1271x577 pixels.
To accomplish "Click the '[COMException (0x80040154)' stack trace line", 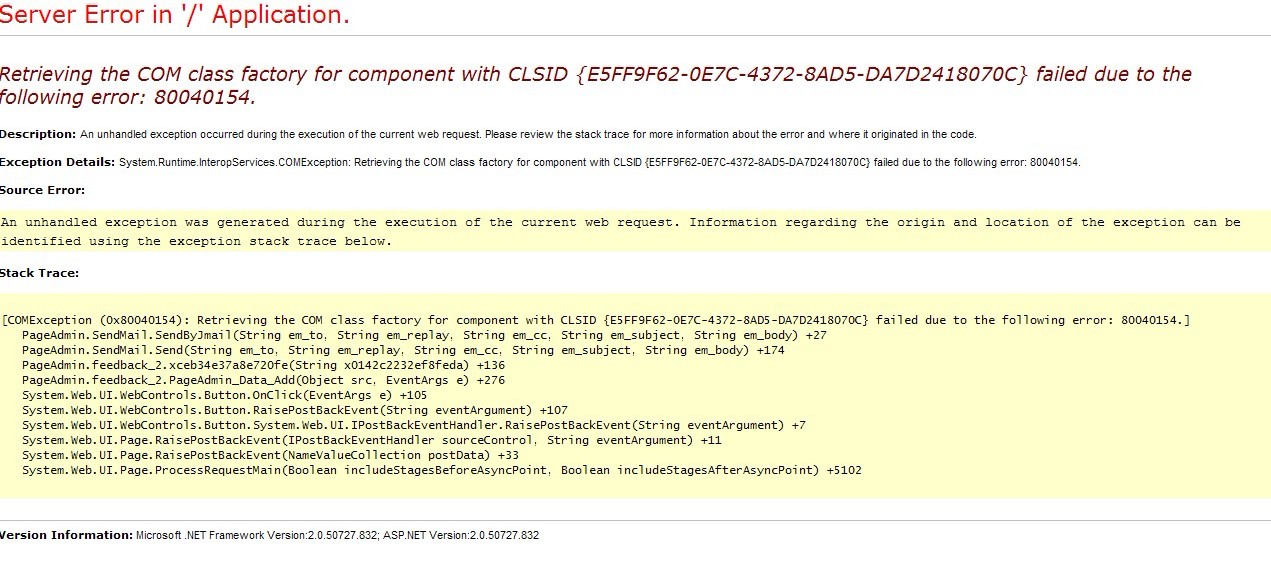I will [596, 320].
